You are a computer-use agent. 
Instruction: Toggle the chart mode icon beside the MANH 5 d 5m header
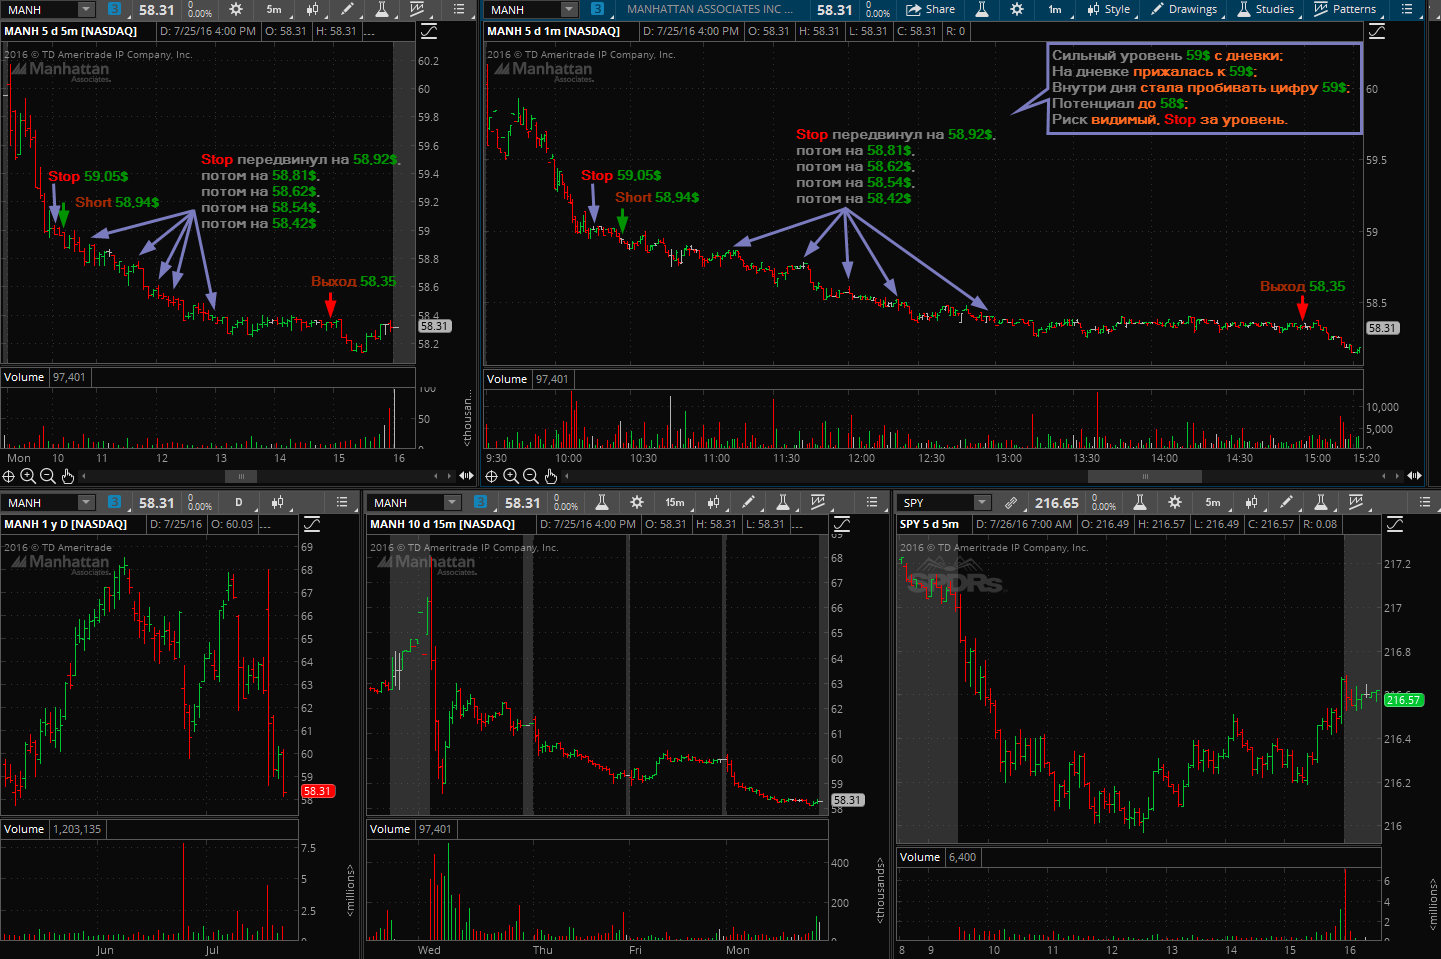coord(429,31)
